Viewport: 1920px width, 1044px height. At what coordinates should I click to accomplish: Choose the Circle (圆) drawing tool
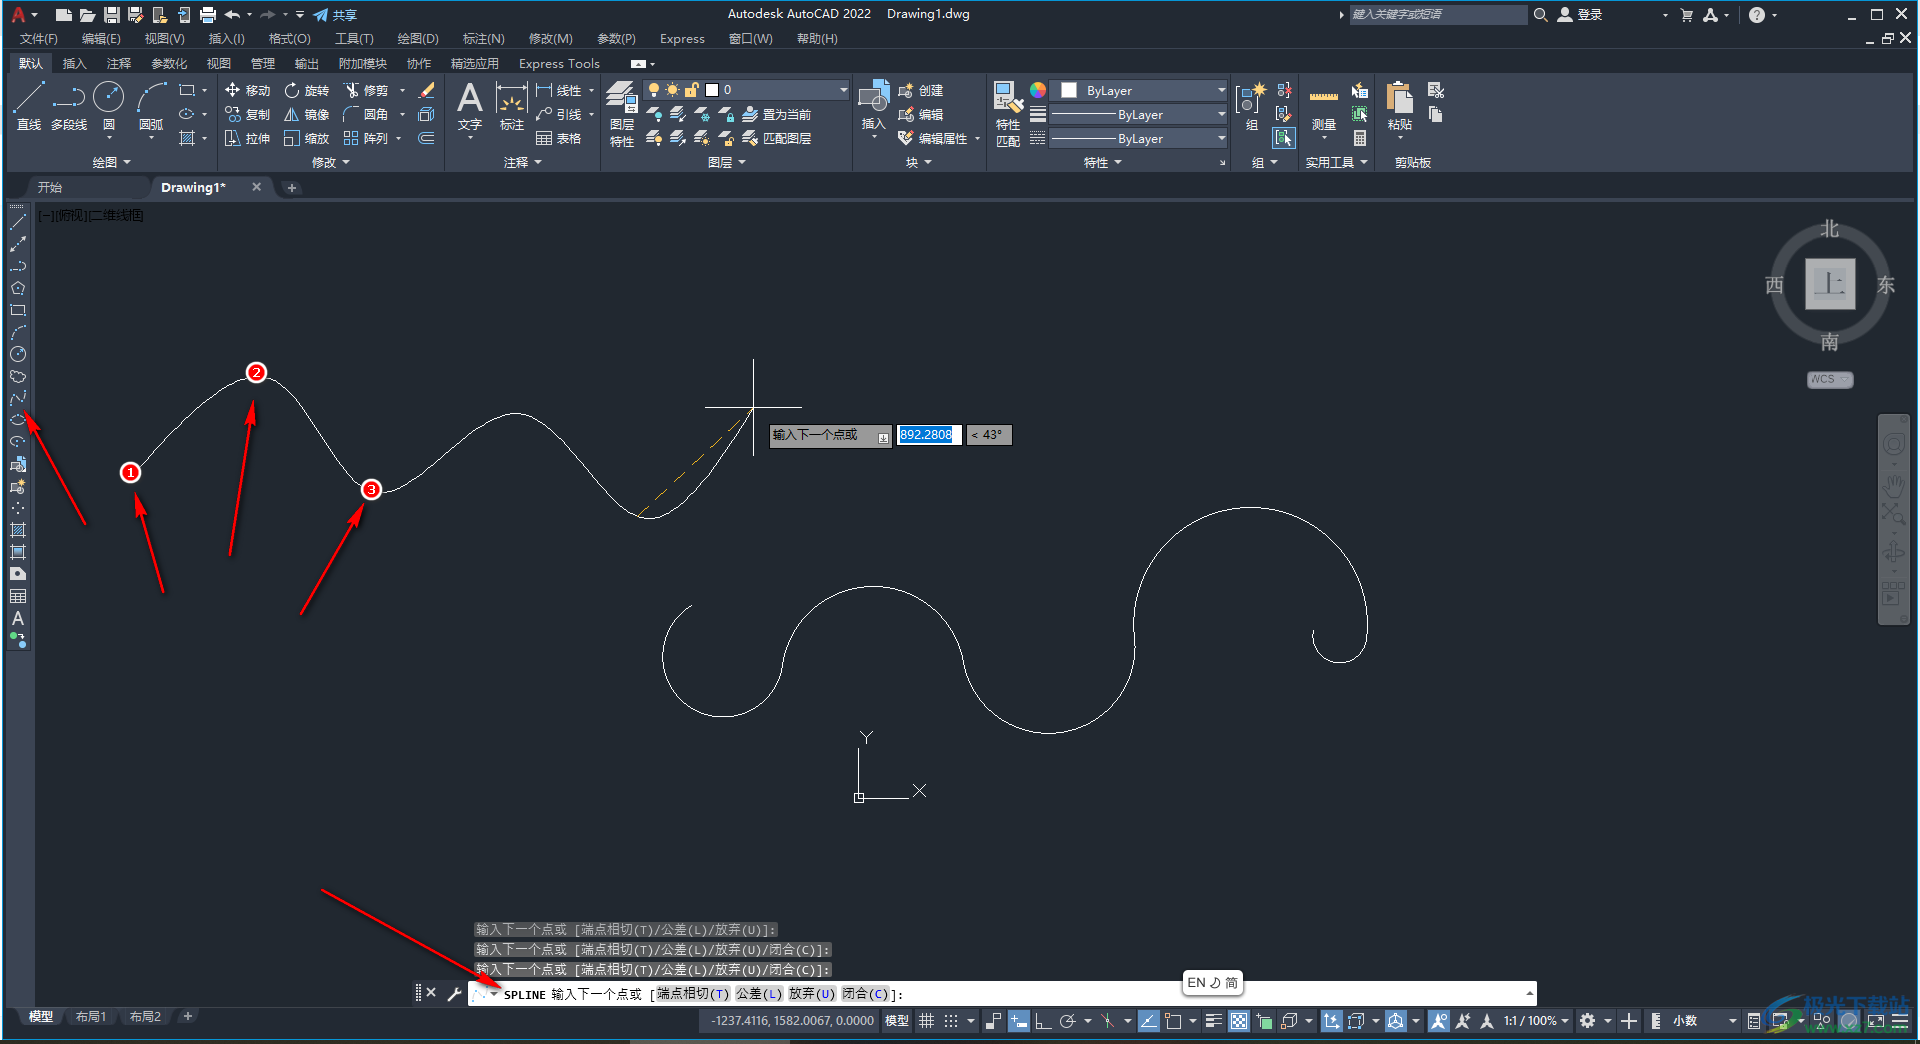[x=108, y=106]
